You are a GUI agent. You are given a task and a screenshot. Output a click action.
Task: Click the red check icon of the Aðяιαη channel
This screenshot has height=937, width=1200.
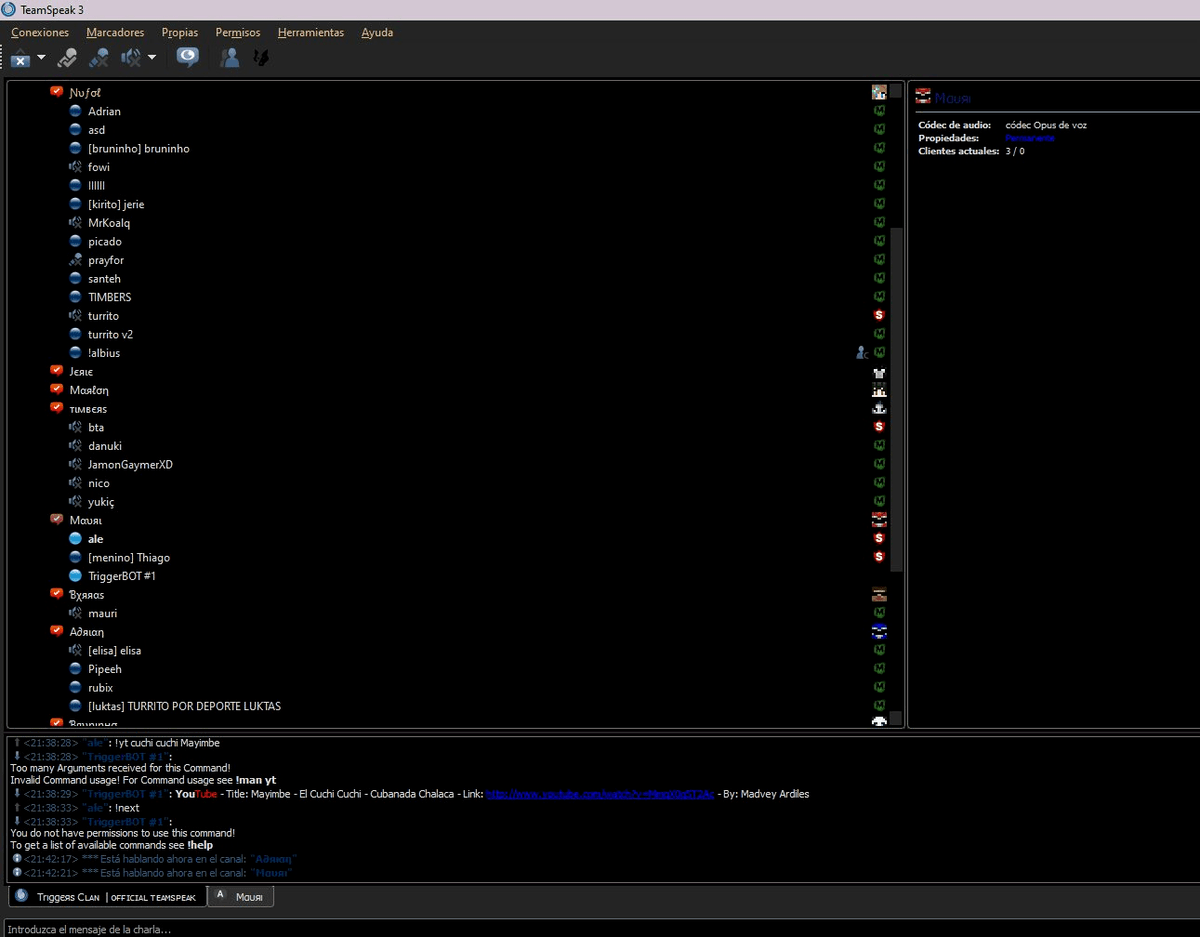(57, 631)
